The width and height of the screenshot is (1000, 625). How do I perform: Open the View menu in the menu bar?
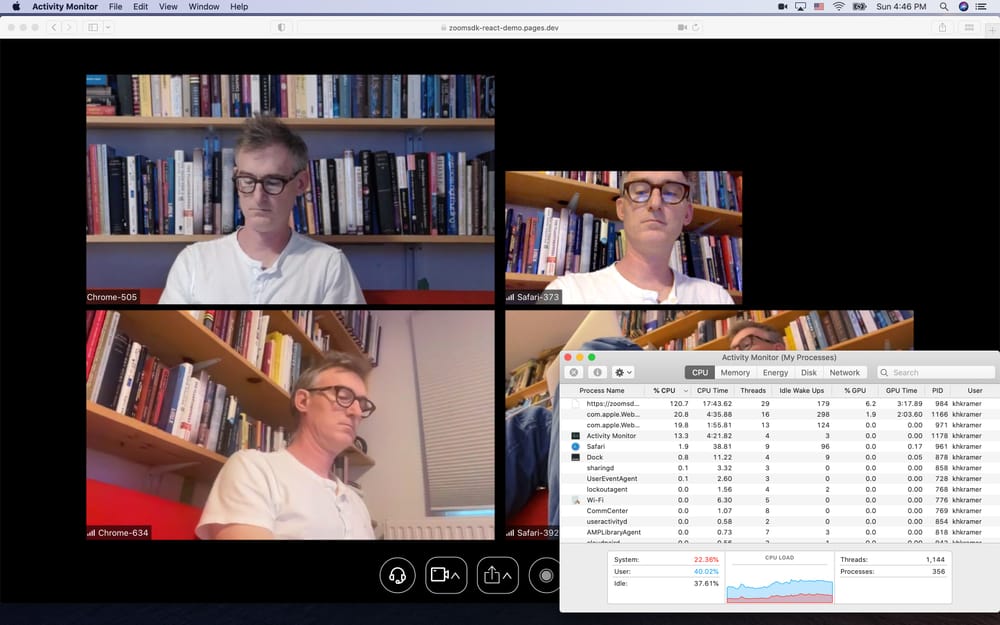click(x=167, y=6)
